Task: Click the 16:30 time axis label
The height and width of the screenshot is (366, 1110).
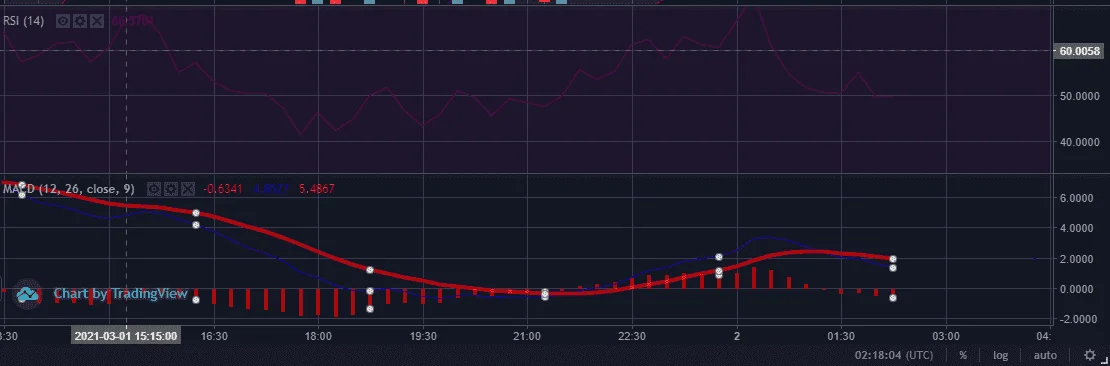Action: click(x=214, y=336)
